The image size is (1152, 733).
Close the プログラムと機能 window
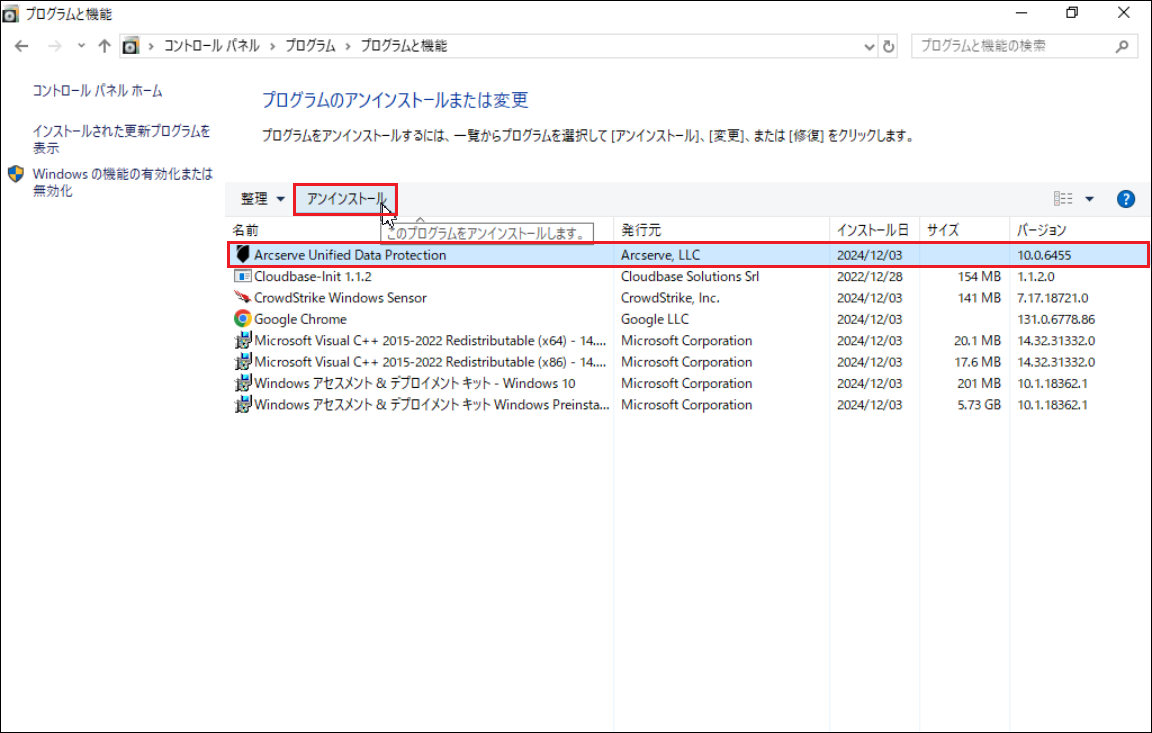[1123, 13]
